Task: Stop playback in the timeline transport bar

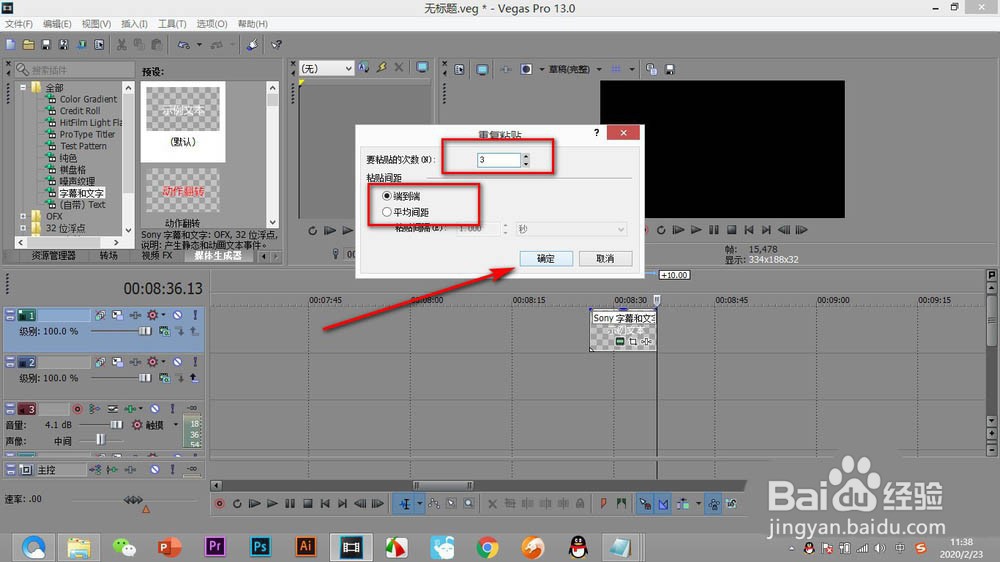Action: click(x=307, y=504)
